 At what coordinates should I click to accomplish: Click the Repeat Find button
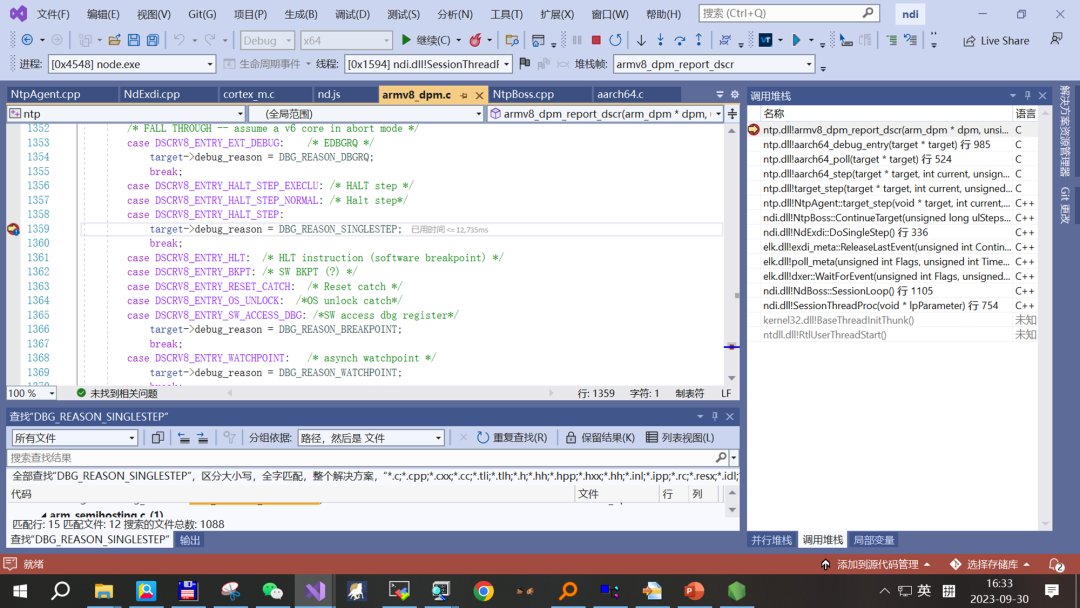[512, 438]
